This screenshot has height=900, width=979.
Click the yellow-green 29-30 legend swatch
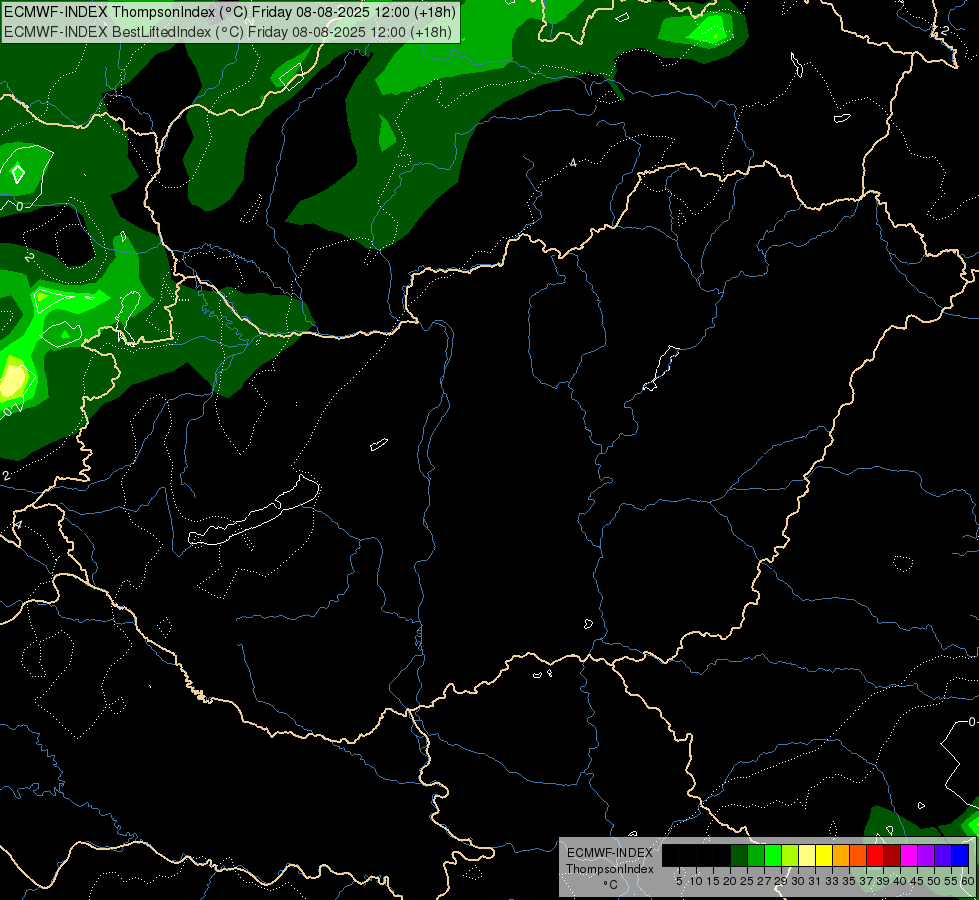tap(790, 855)
